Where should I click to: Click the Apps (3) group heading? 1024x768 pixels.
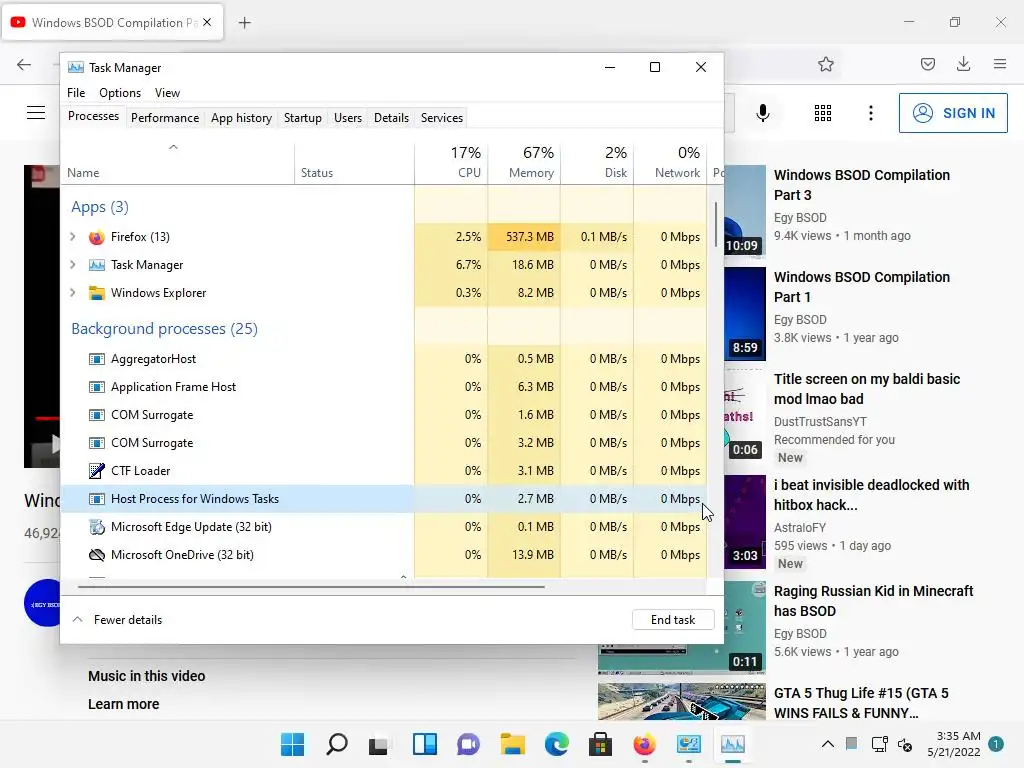[100, 207]
